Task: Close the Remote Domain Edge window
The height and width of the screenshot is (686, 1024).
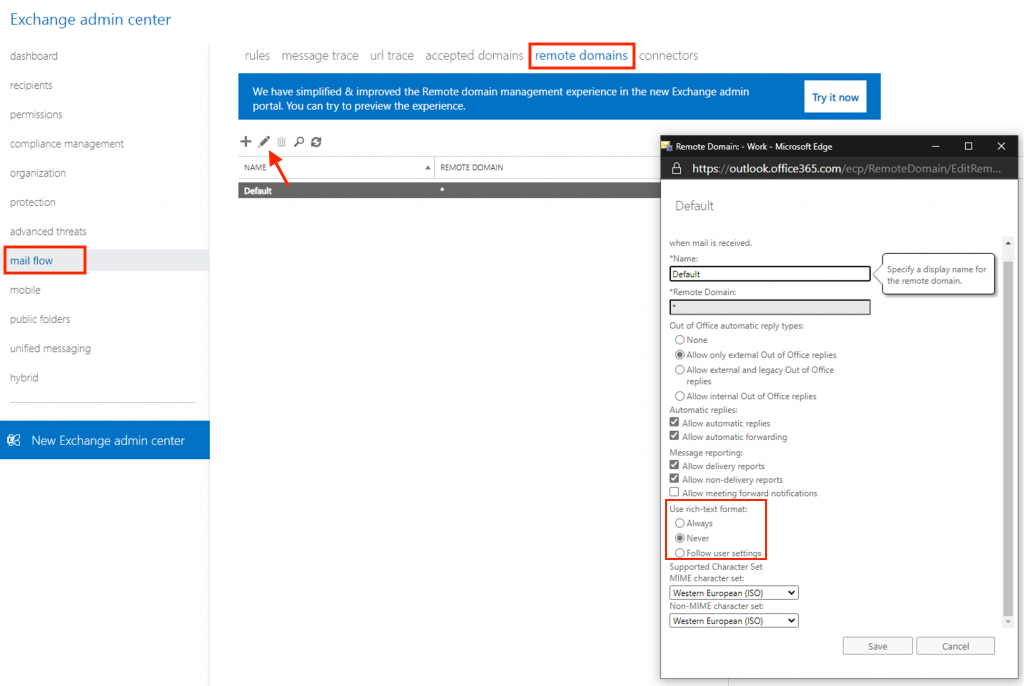Action: click(1001, 146)
